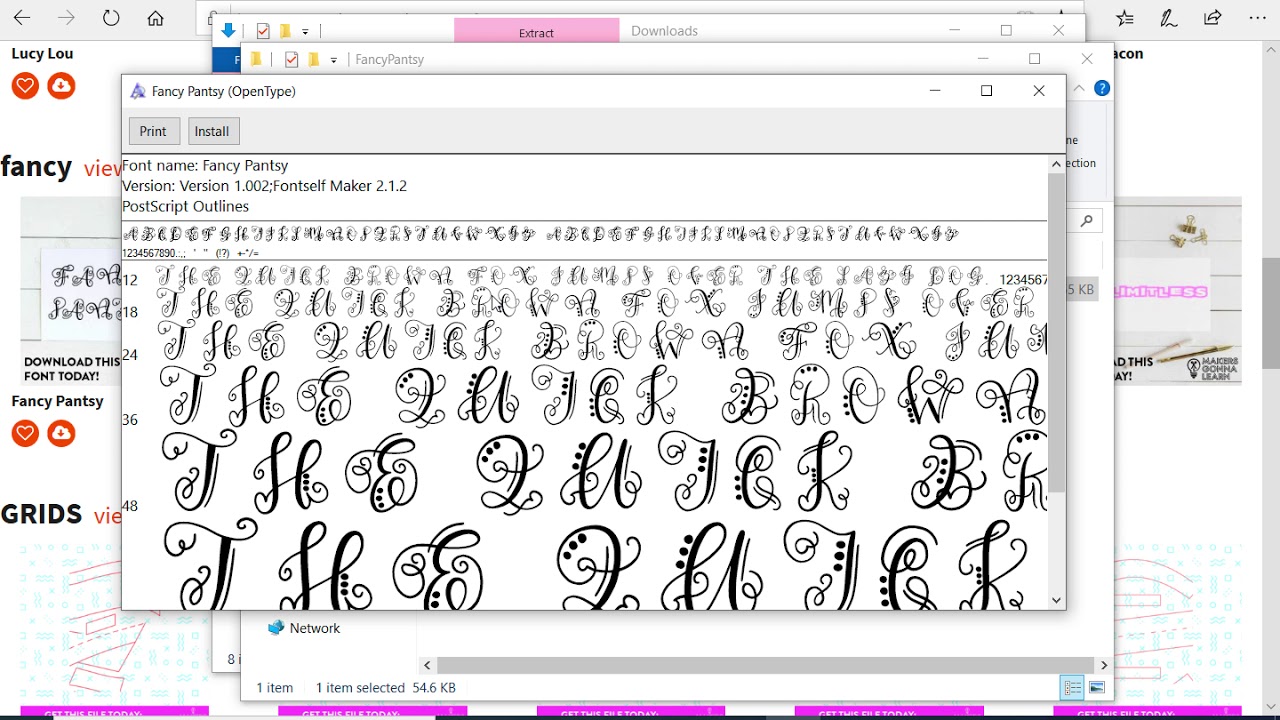Click the Fancy Pantsy title link on webpage
This screenshot has height=720, width=1280.
tap(57, 401)
